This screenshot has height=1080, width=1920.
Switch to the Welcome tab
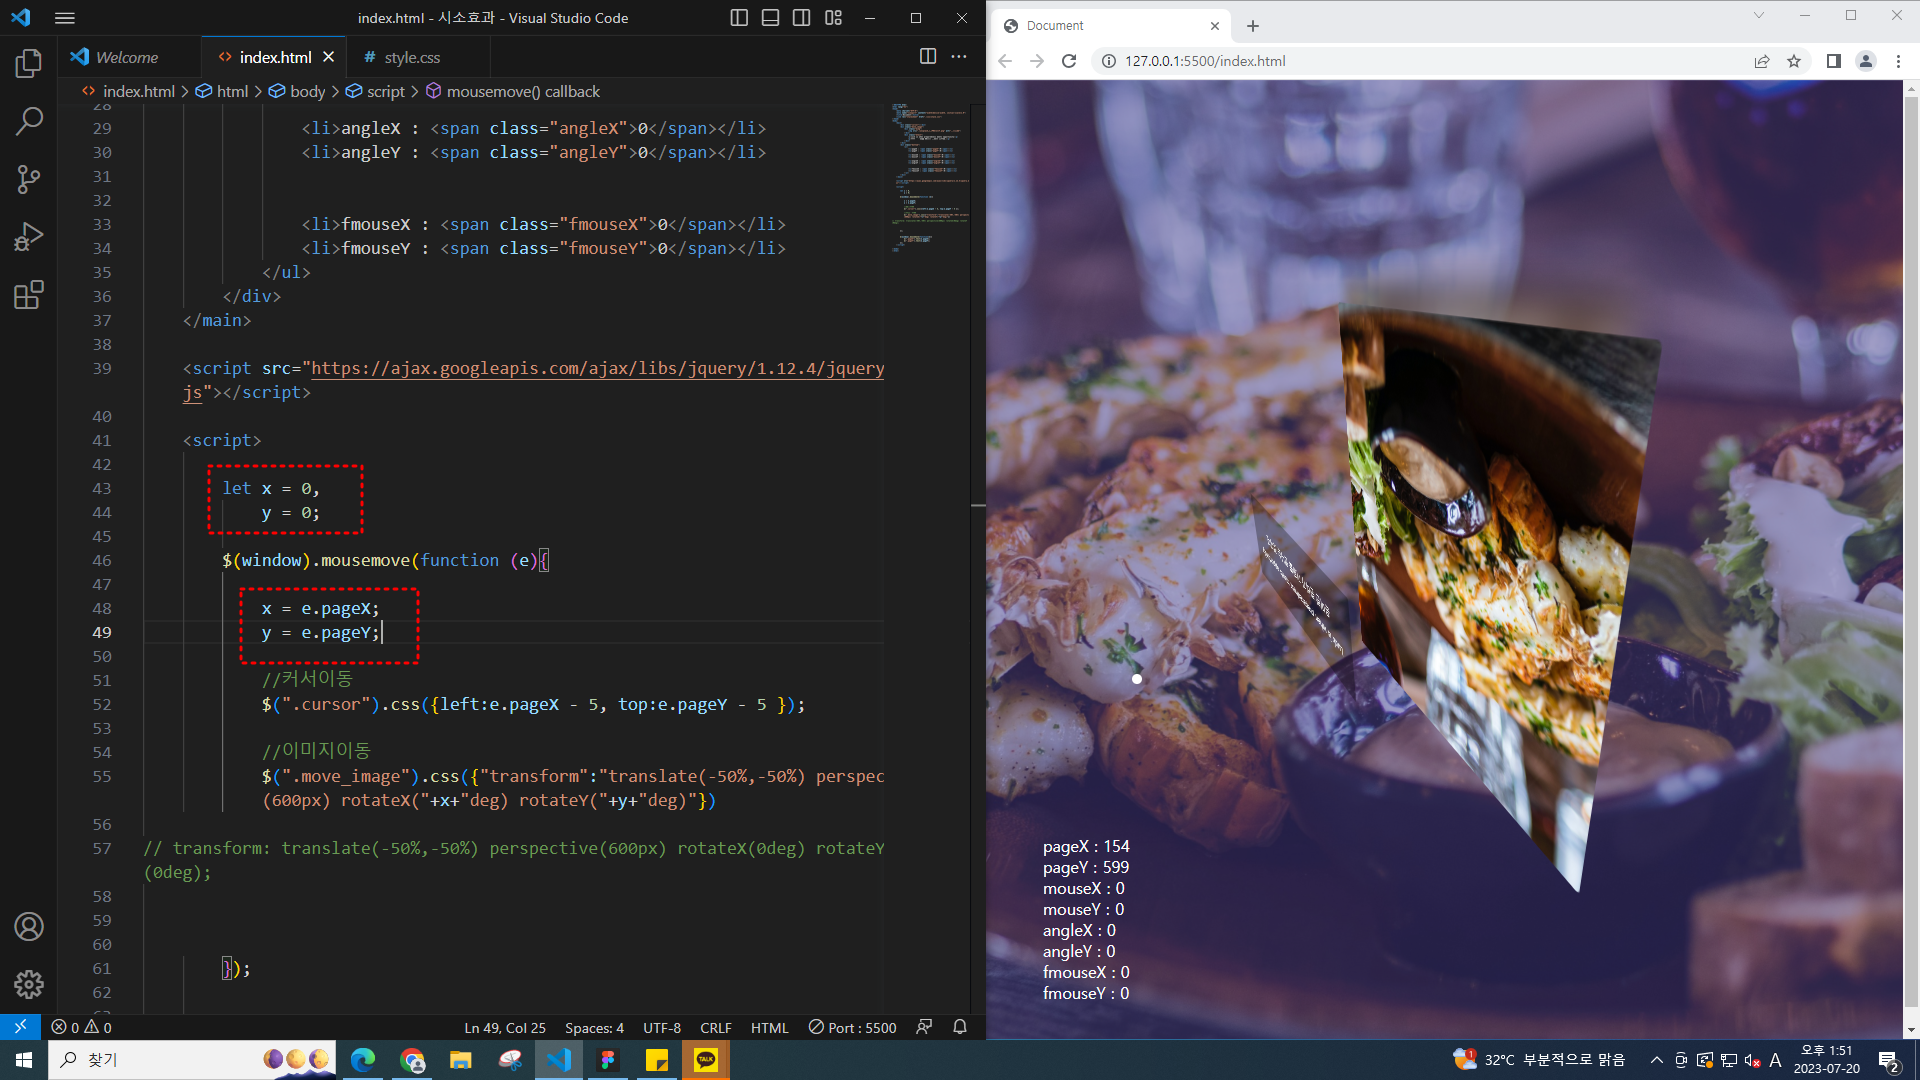pos(126,58)
